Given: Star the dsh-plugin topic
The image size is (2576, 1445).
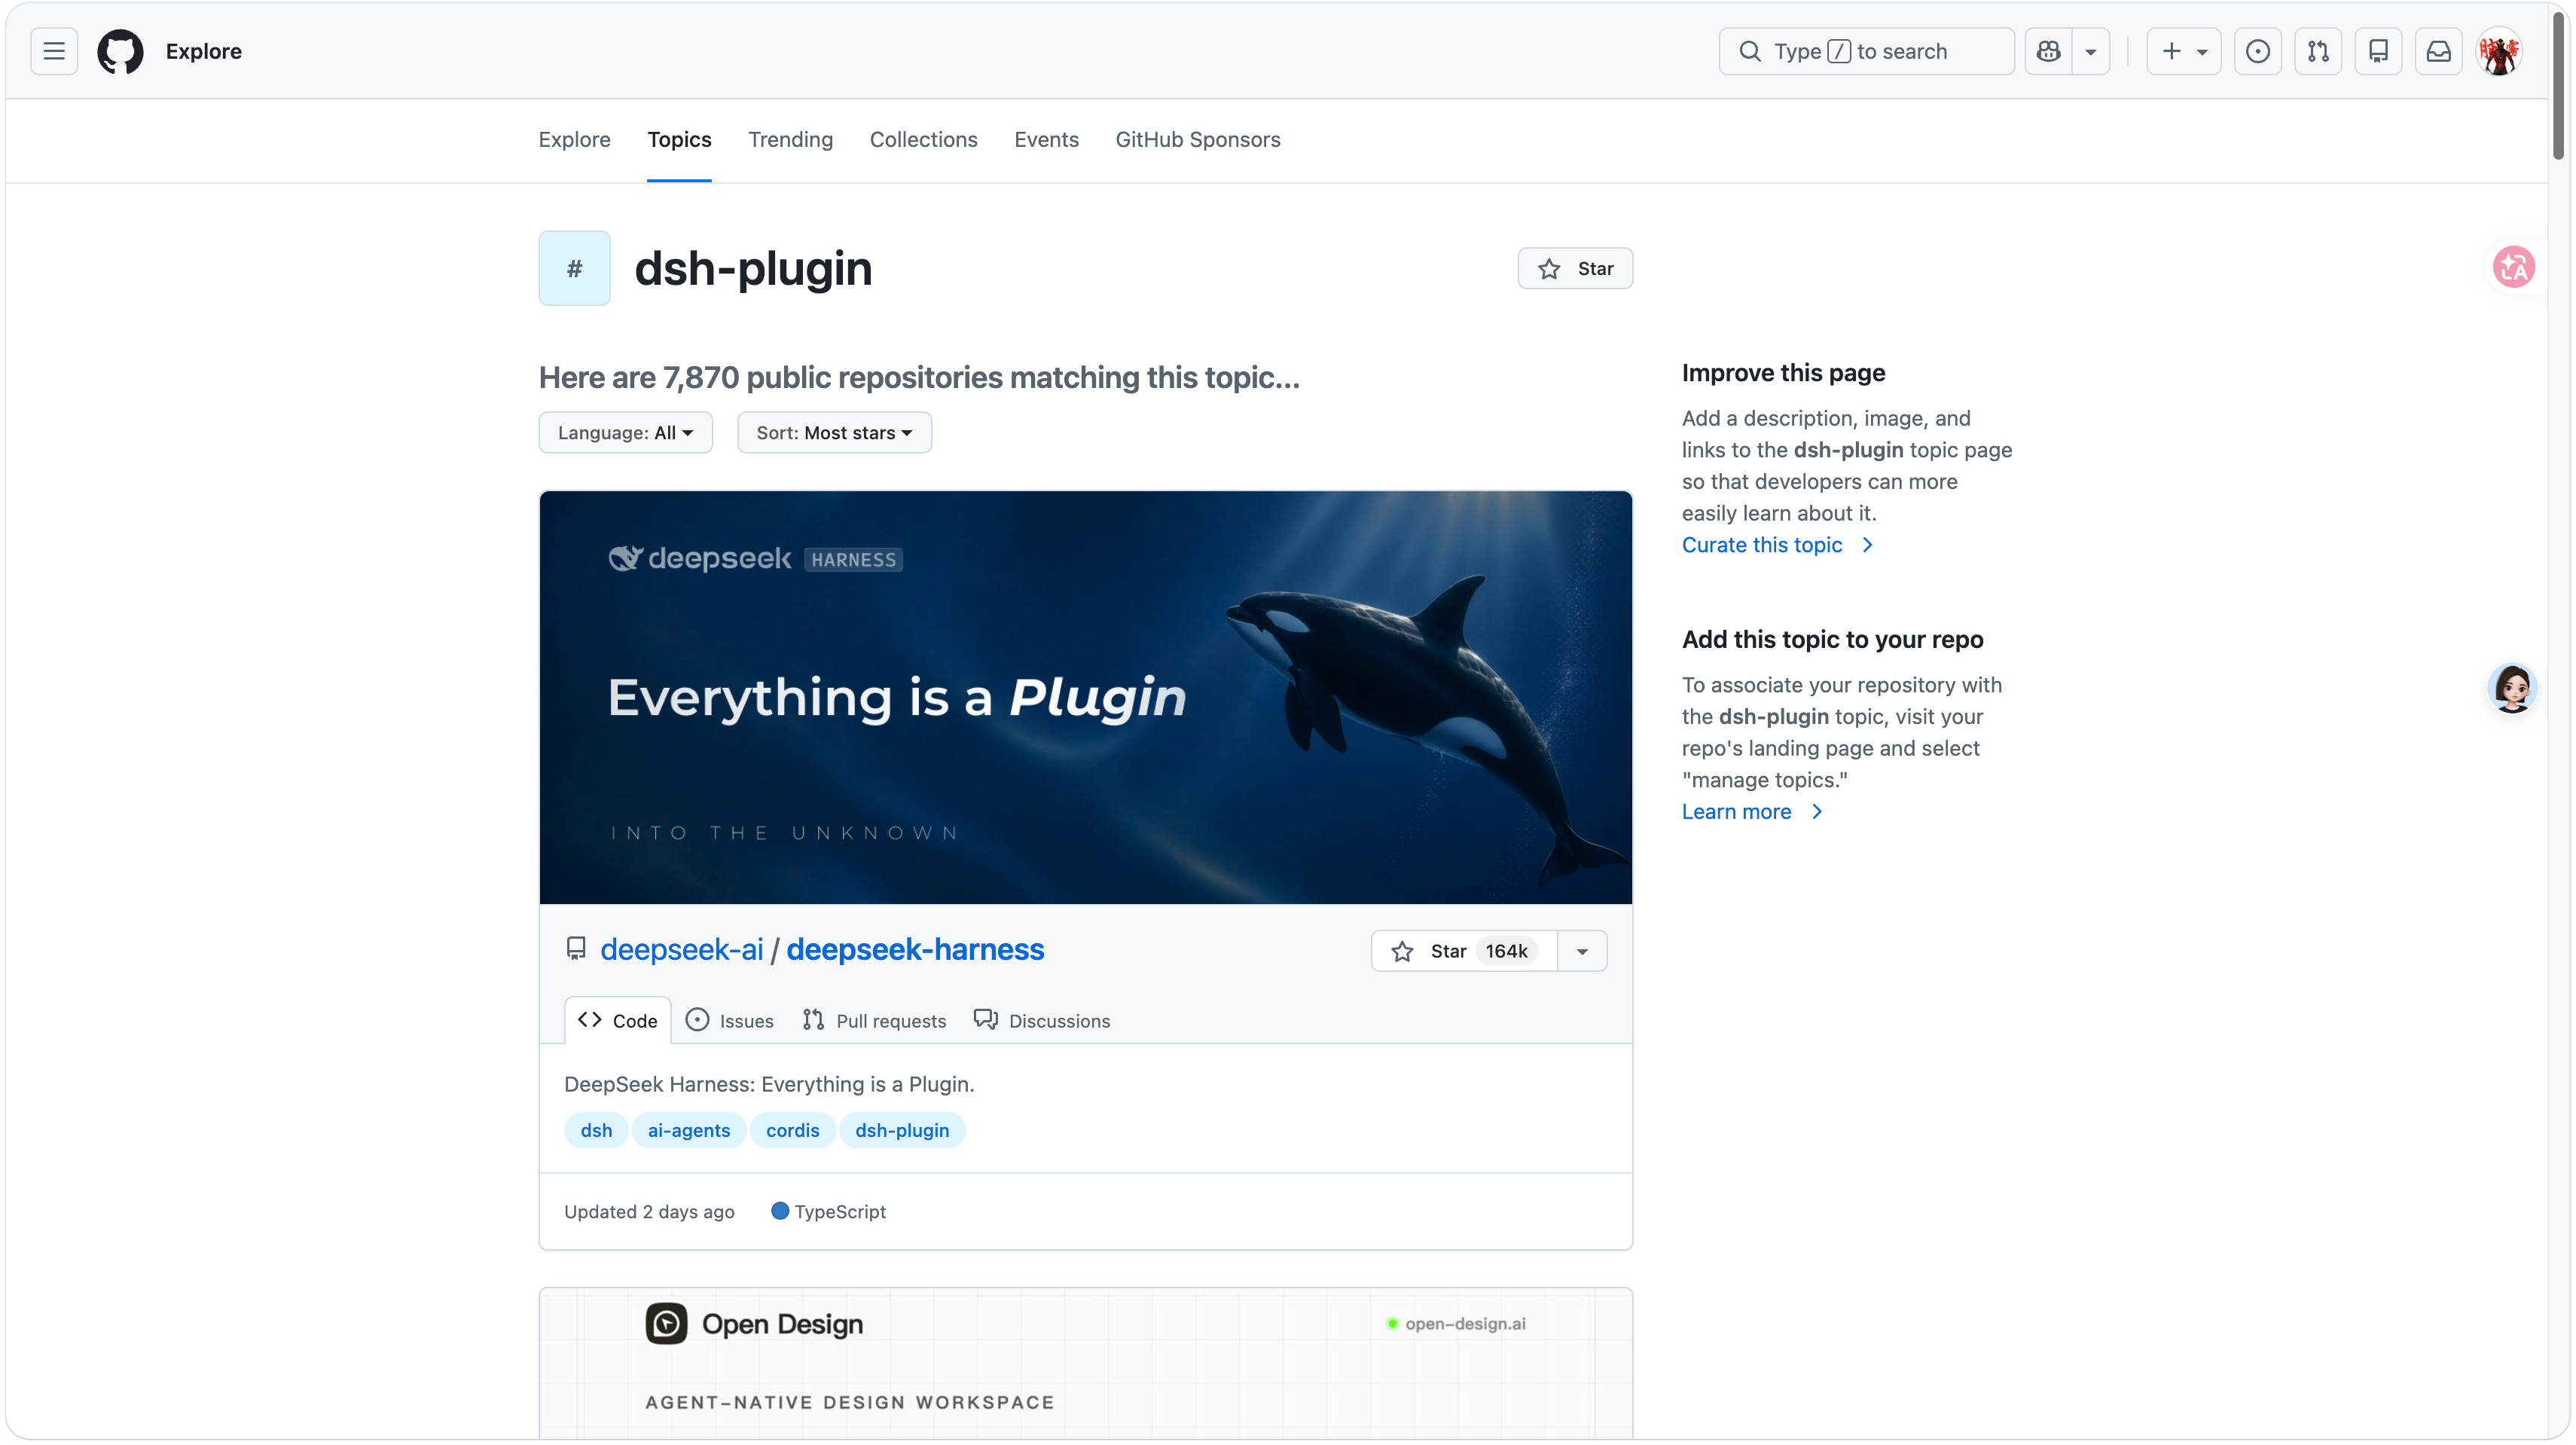Looking at the screenshot, I should [1575, 268].
